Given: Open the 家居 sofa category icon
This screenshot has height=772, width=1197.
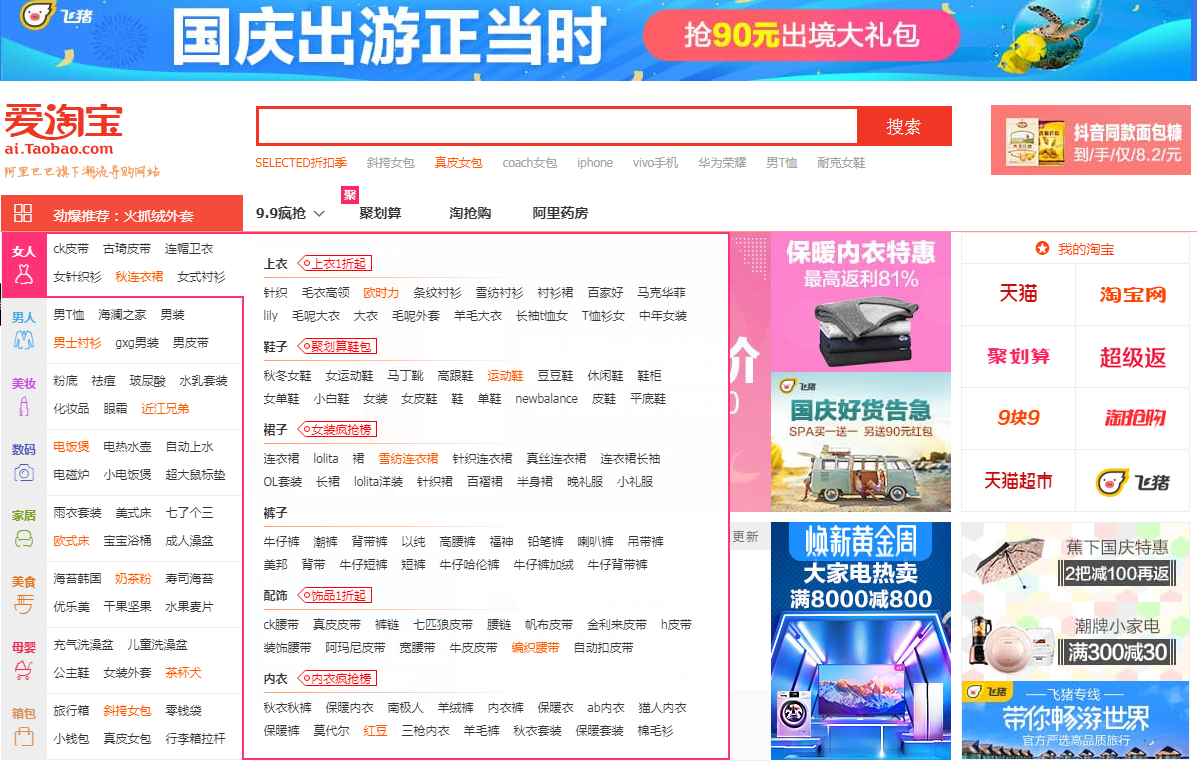Looking at the screenshot, I should [24, 539].
